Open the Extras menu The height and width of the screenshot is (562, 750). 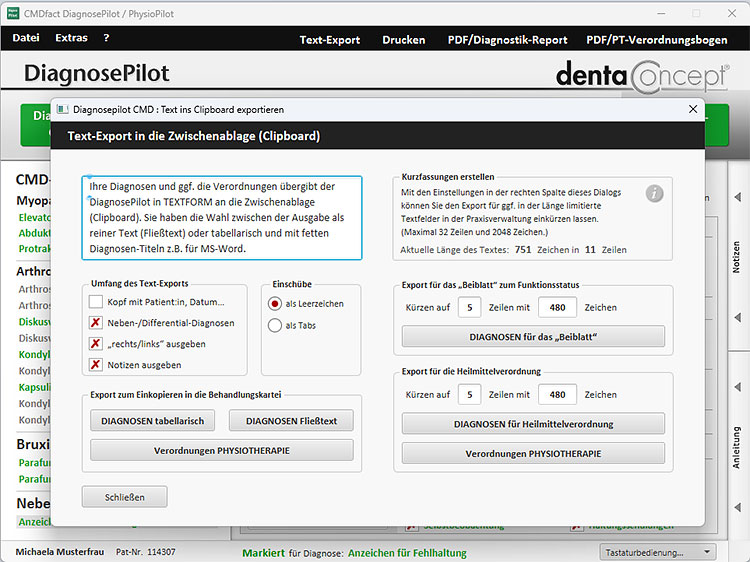tap(71, 38)
